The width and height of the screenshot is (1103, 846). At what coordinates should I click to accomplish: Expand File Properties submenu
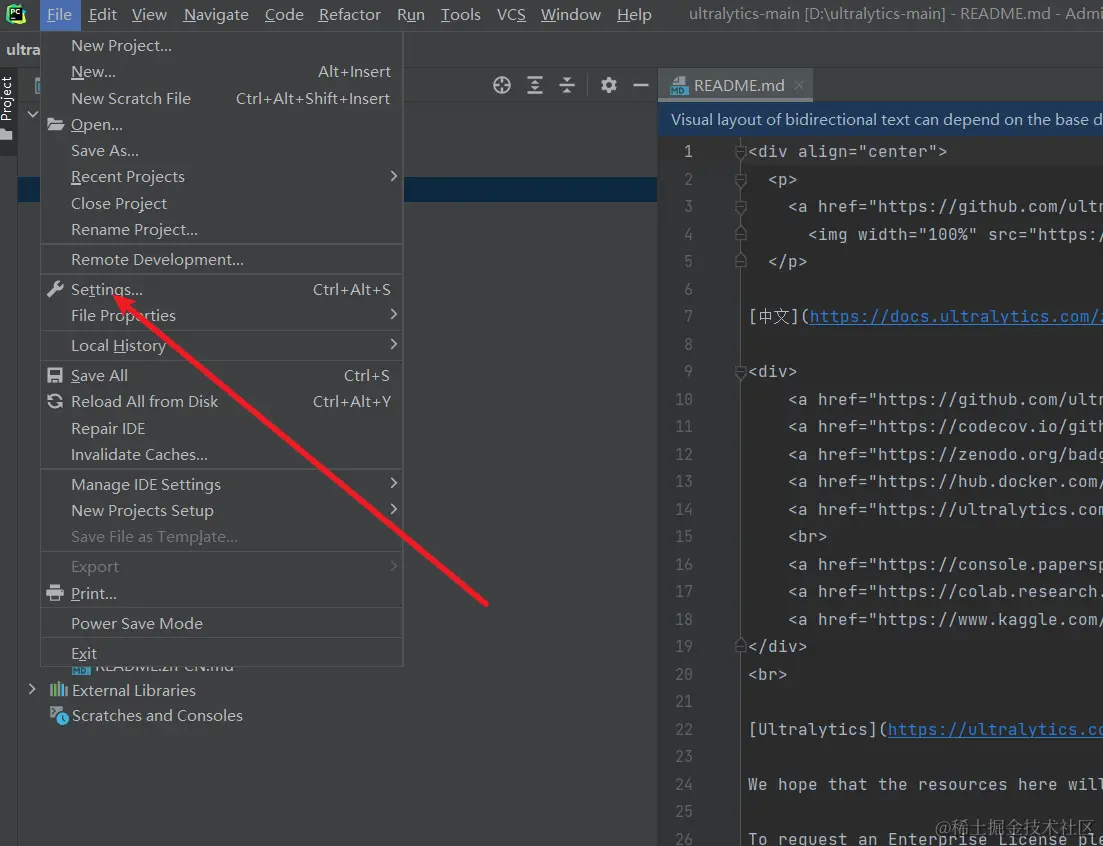tap(222, 316)
